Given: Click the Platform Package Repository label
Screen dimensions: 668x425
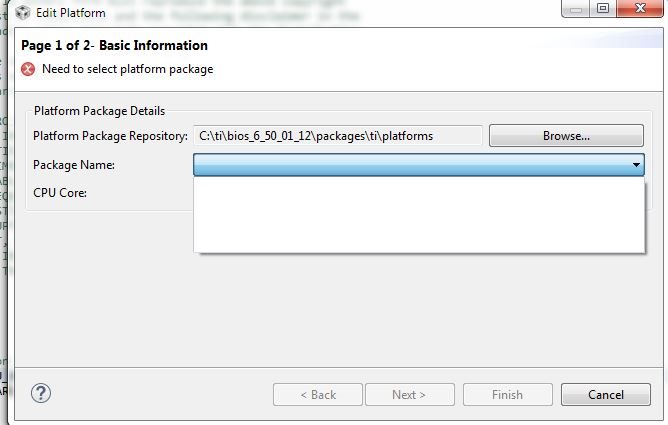Looking at the screenshot, I should point(110,135).
